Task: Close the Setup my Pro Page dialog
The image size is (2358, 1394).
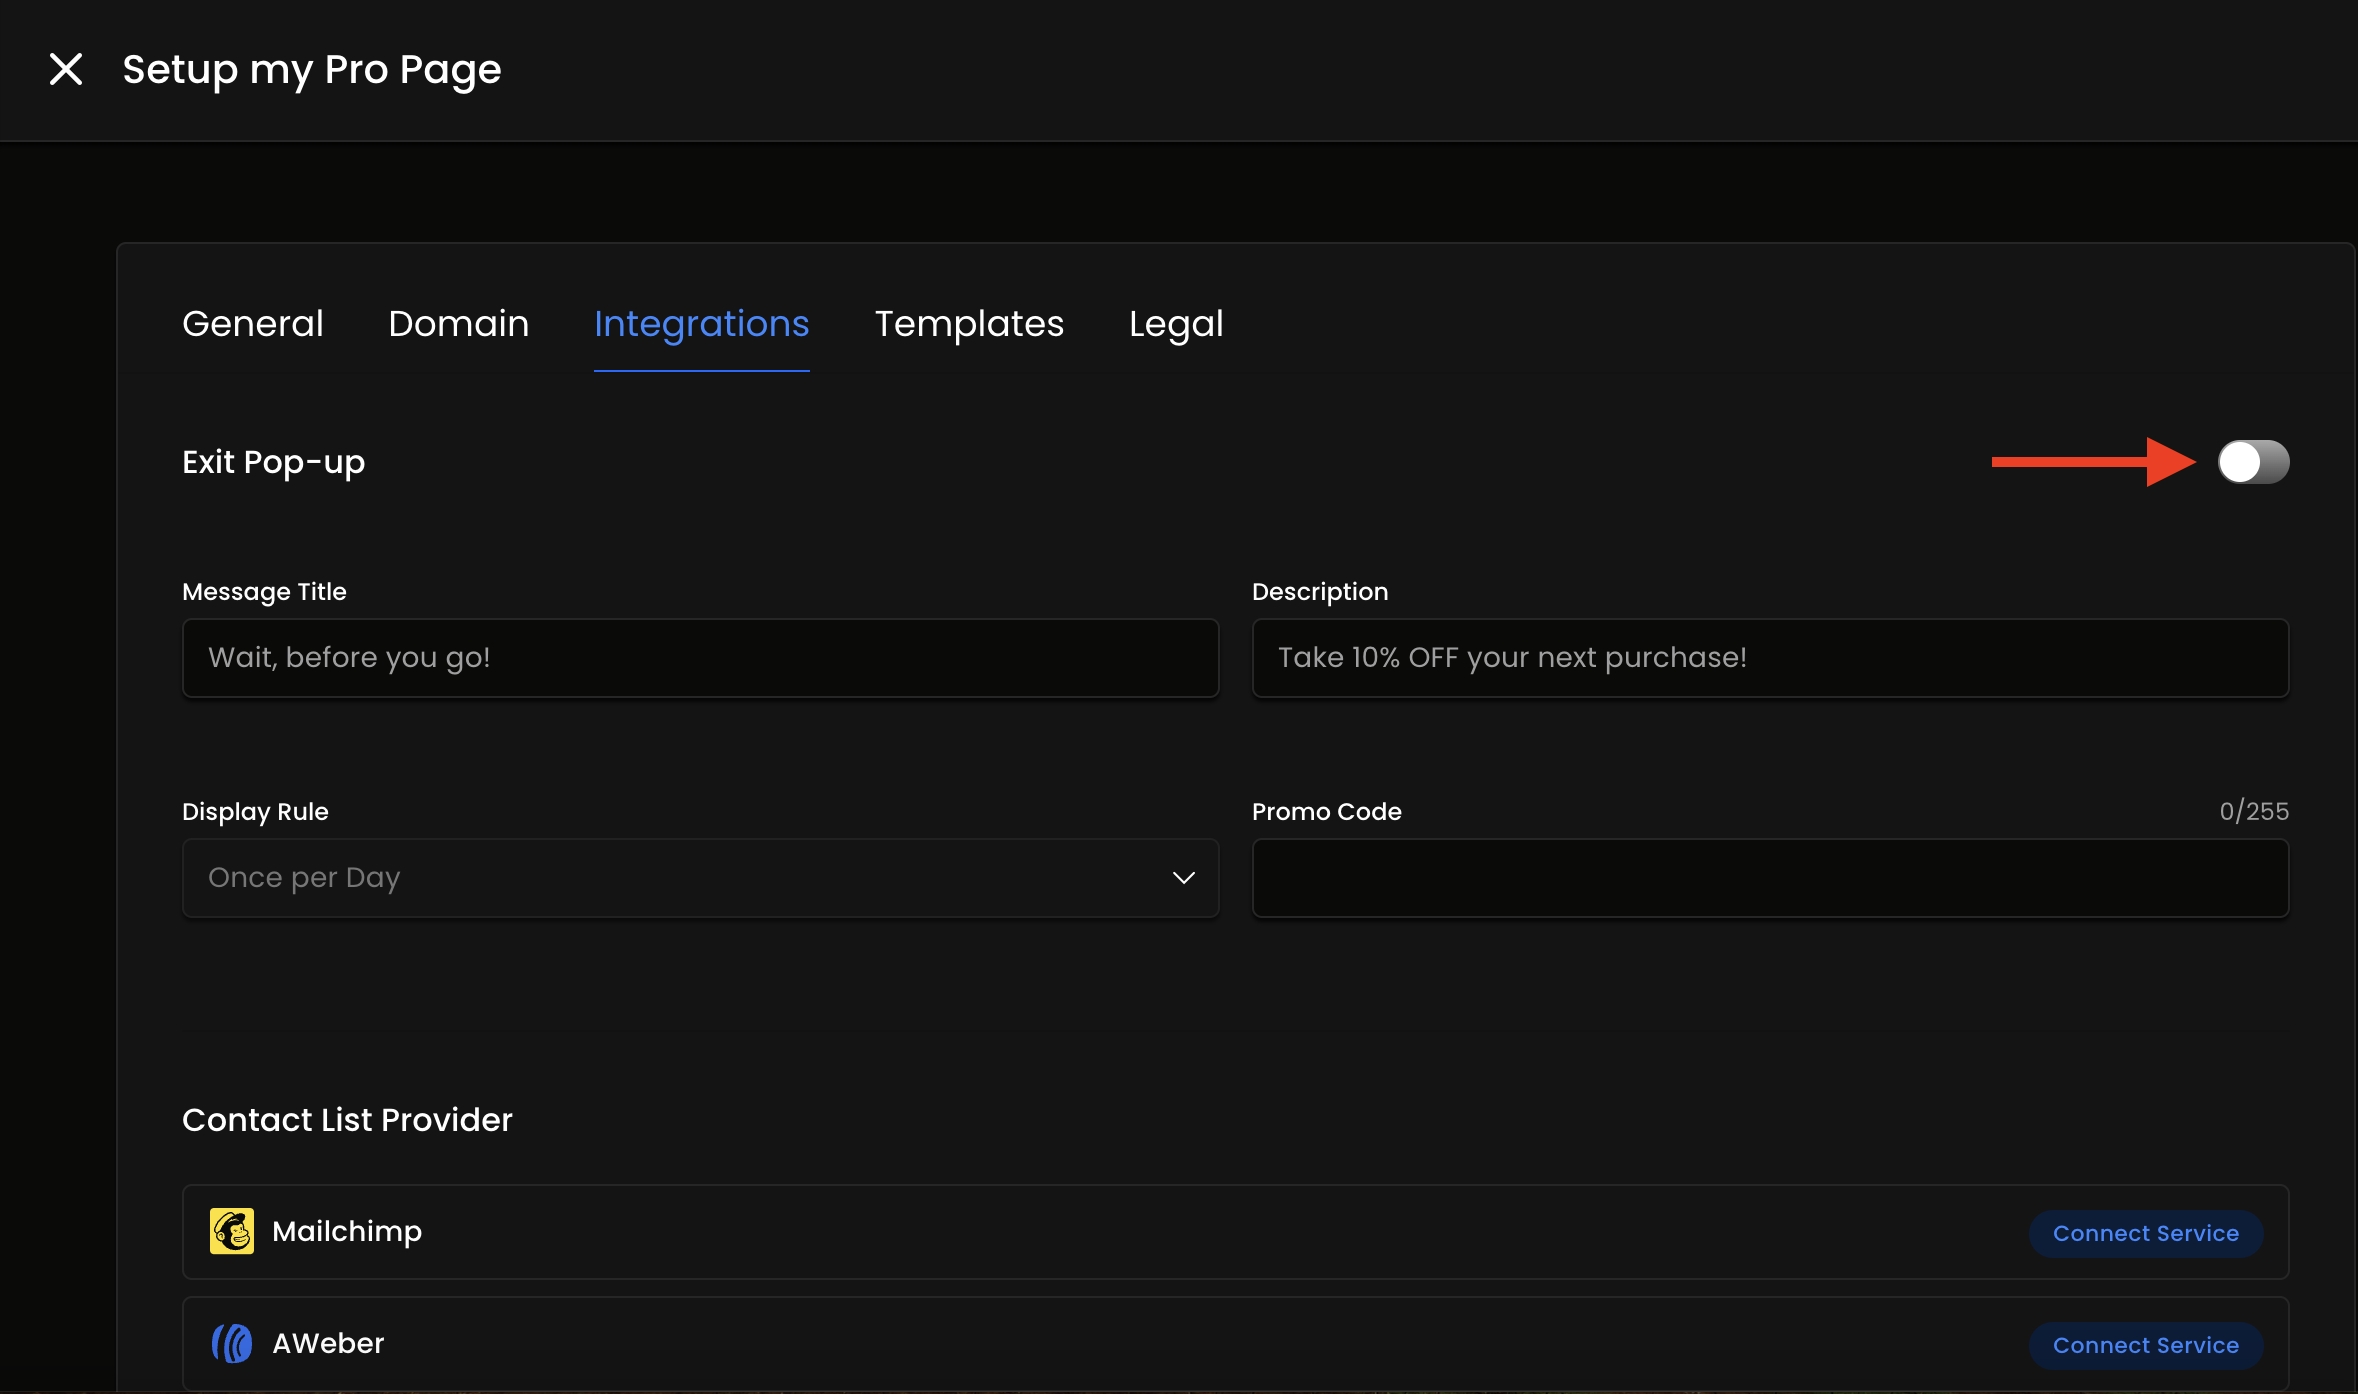Action: pyautogui.click(x=66, y=69)
